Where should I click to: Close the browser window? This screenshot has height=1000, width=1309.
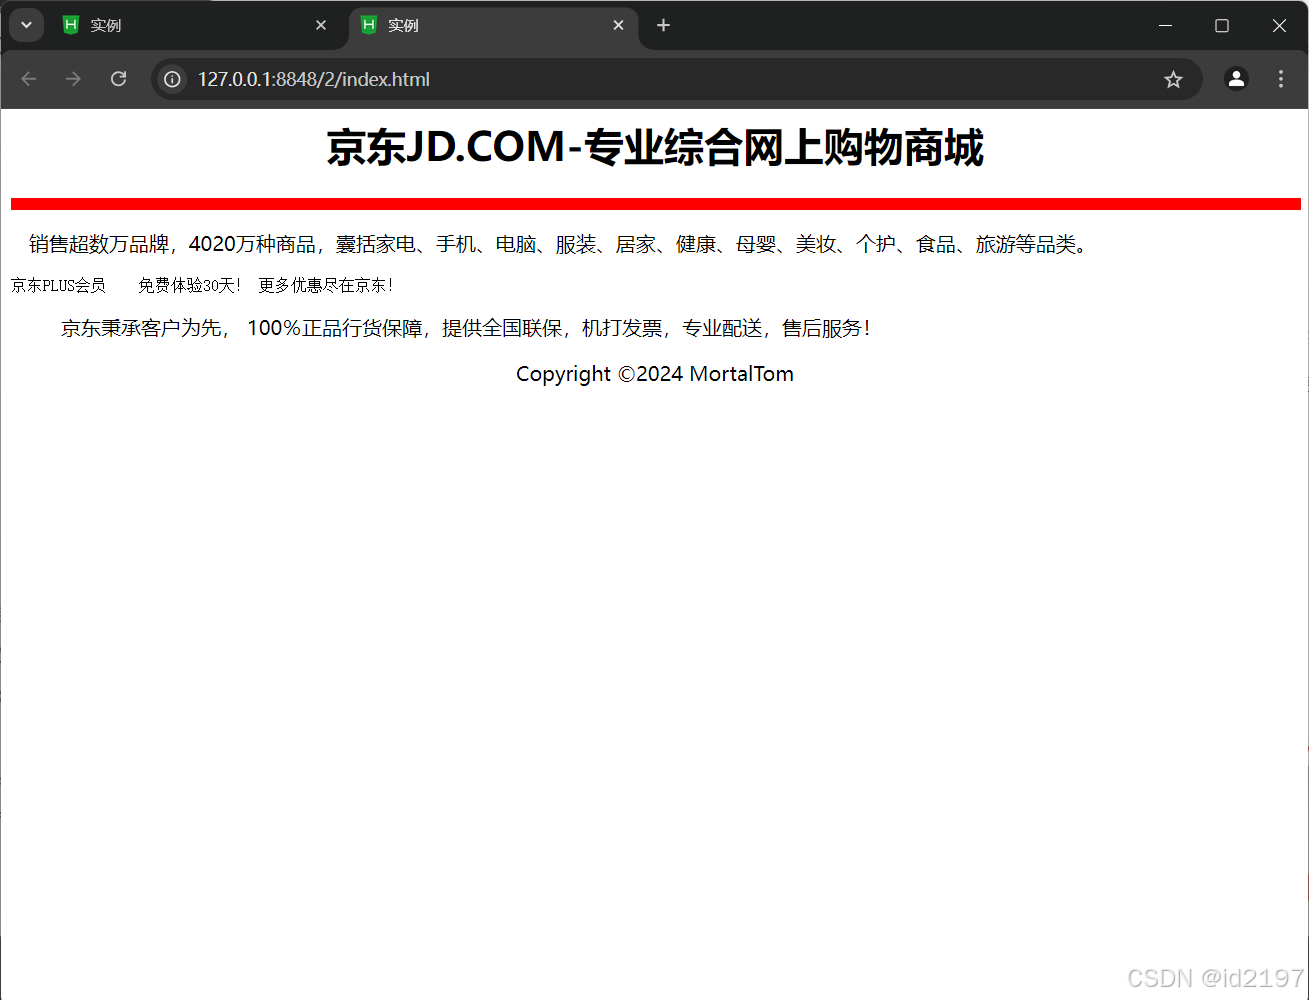pos(1279,25)
